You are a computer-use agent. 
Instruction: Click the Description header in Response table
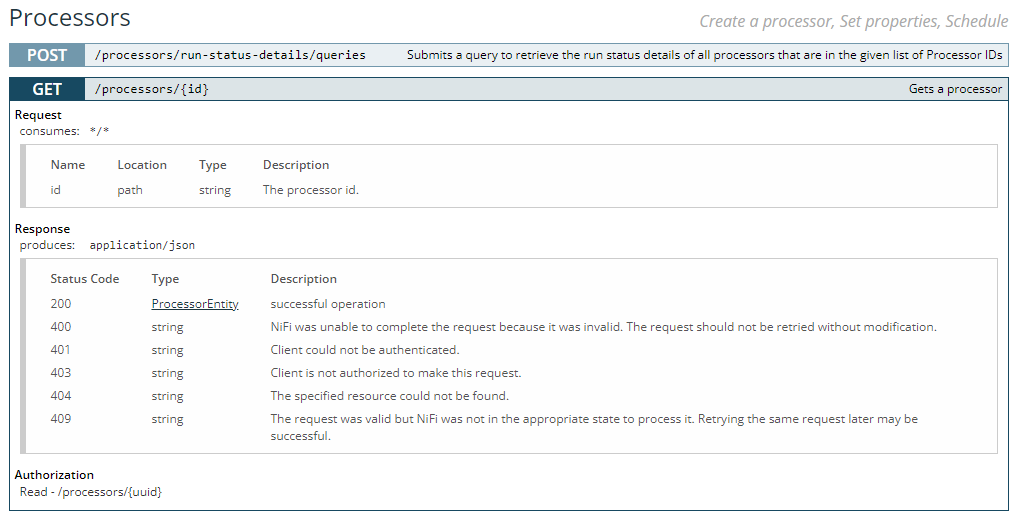pos(303,279)
